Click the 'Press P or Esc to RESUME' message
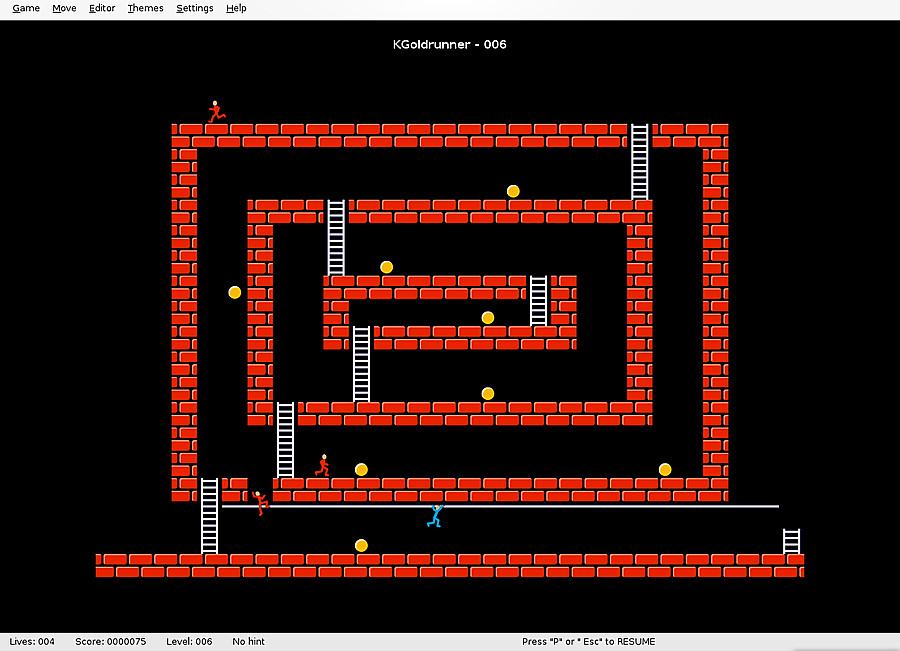The height and width of the screenshot is (651, 900). [x=588, y=641]
